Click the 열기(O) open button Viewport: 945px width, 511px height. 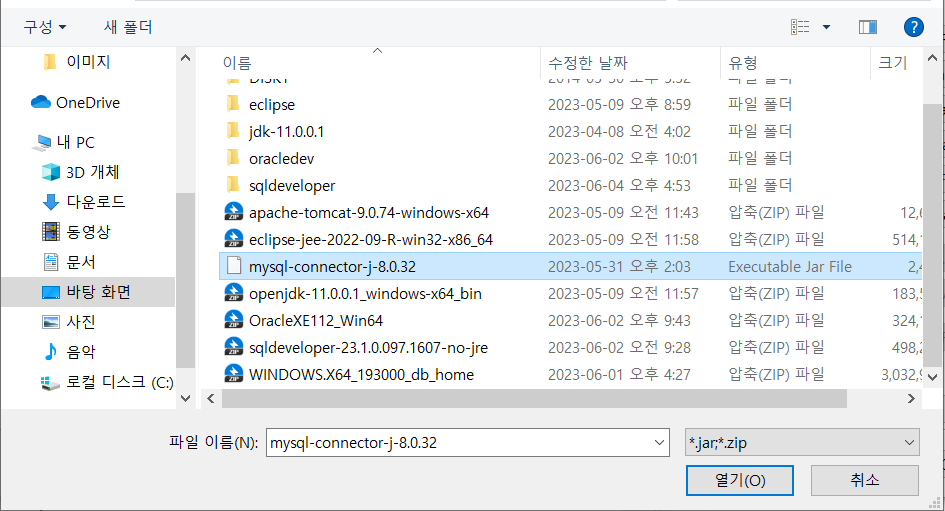click(x=739, y=480)
